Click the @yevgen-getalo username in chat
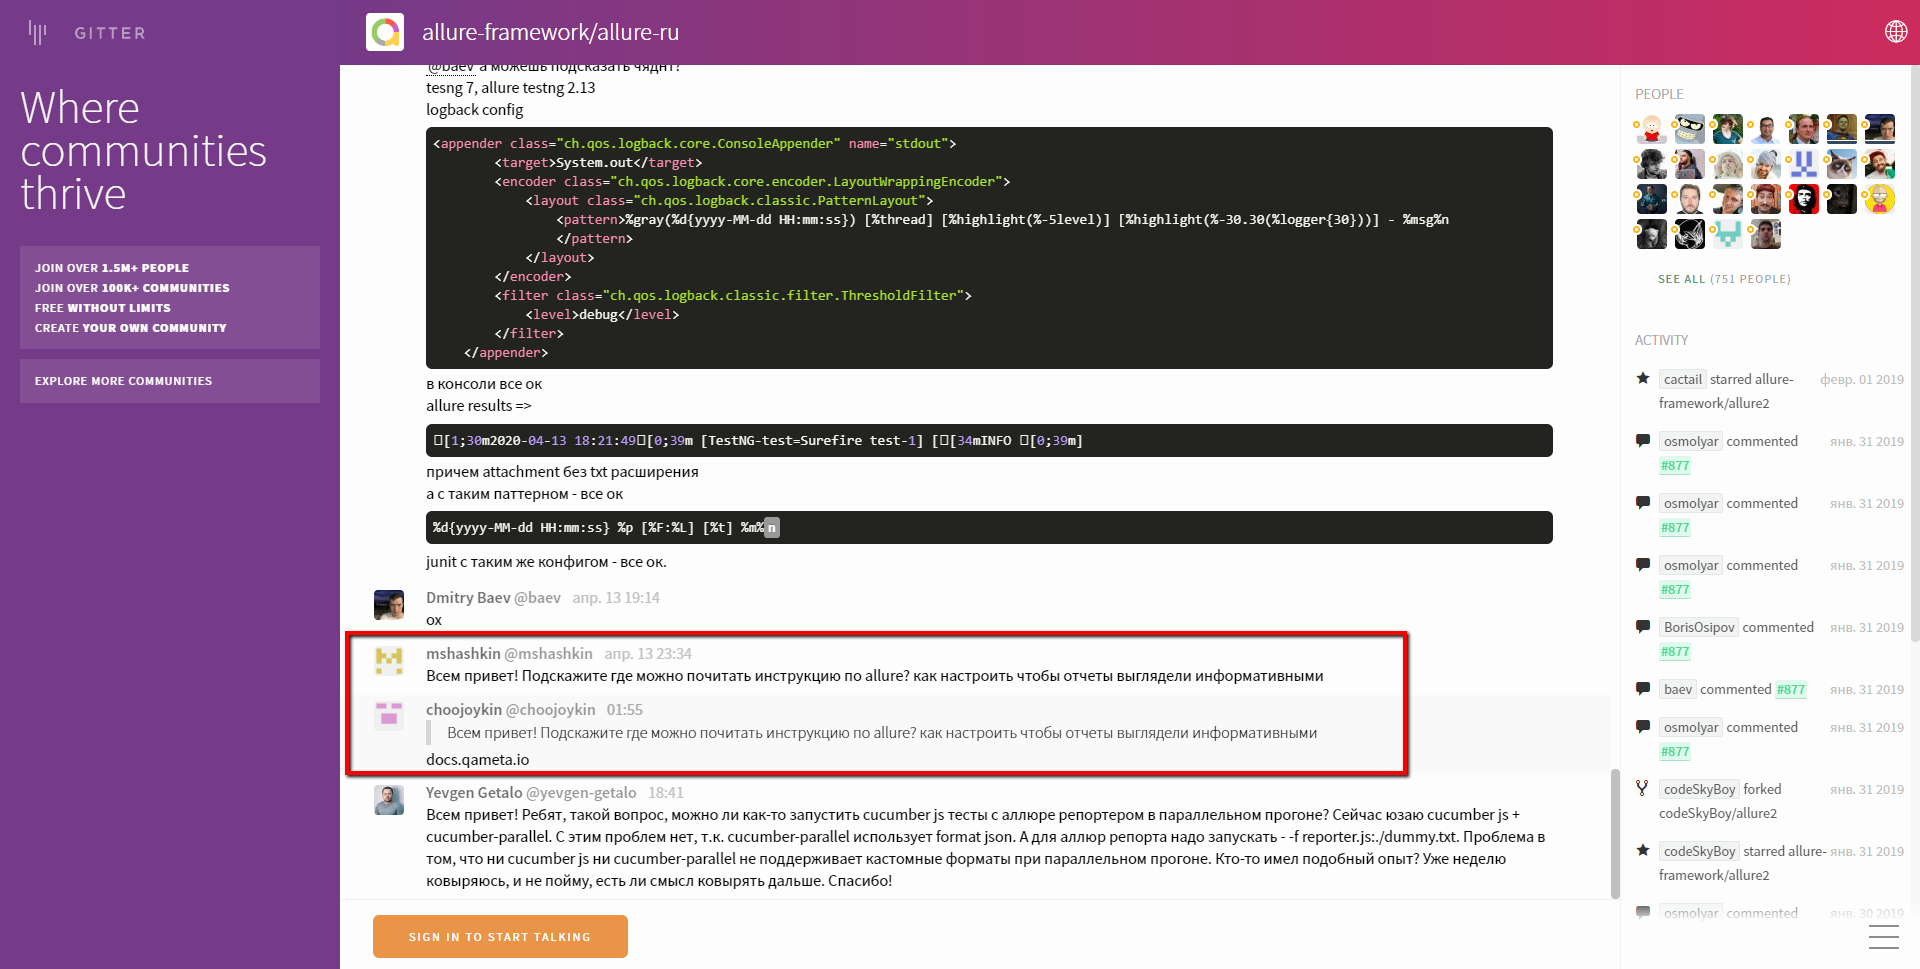Viewport: 1920px width, 969px height. (x=581, y=793)
